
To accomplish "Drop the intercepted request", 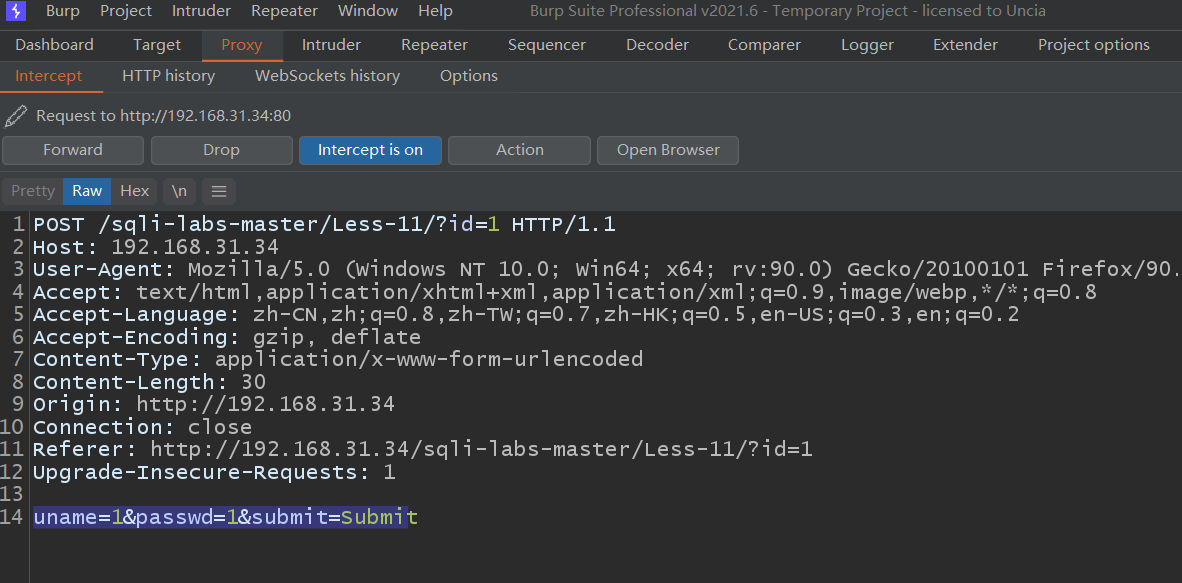I will point(222,150).
